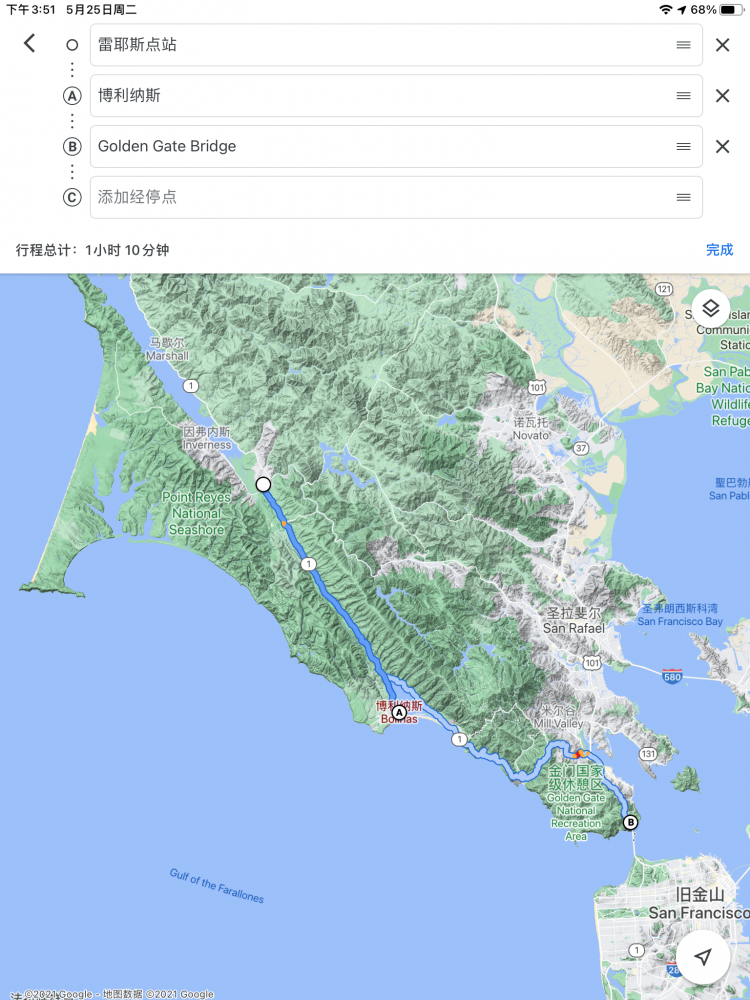Tap the current location arrow button

point(703,957)
